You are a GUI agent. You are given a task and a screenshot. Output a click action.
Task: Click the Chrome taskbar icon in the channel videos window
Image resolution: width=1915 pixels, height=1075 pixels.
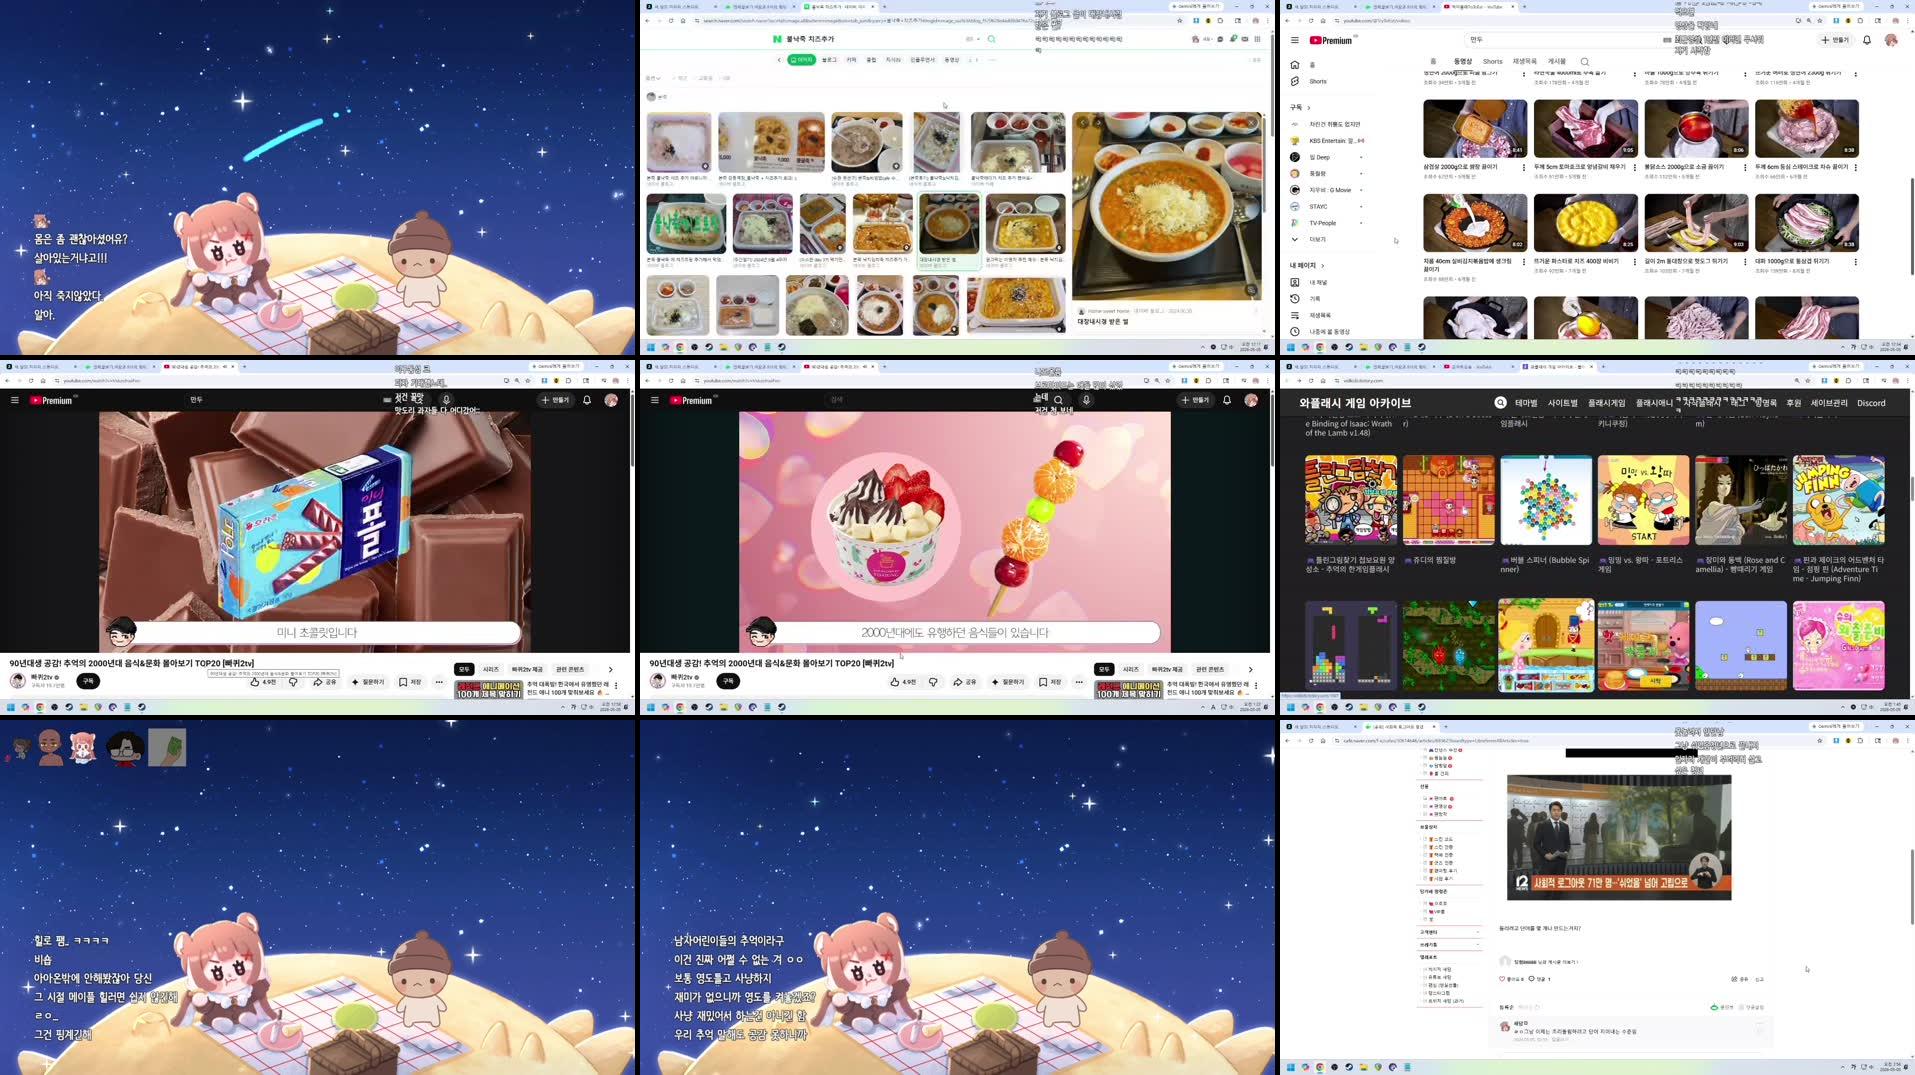pos(1320,347)
